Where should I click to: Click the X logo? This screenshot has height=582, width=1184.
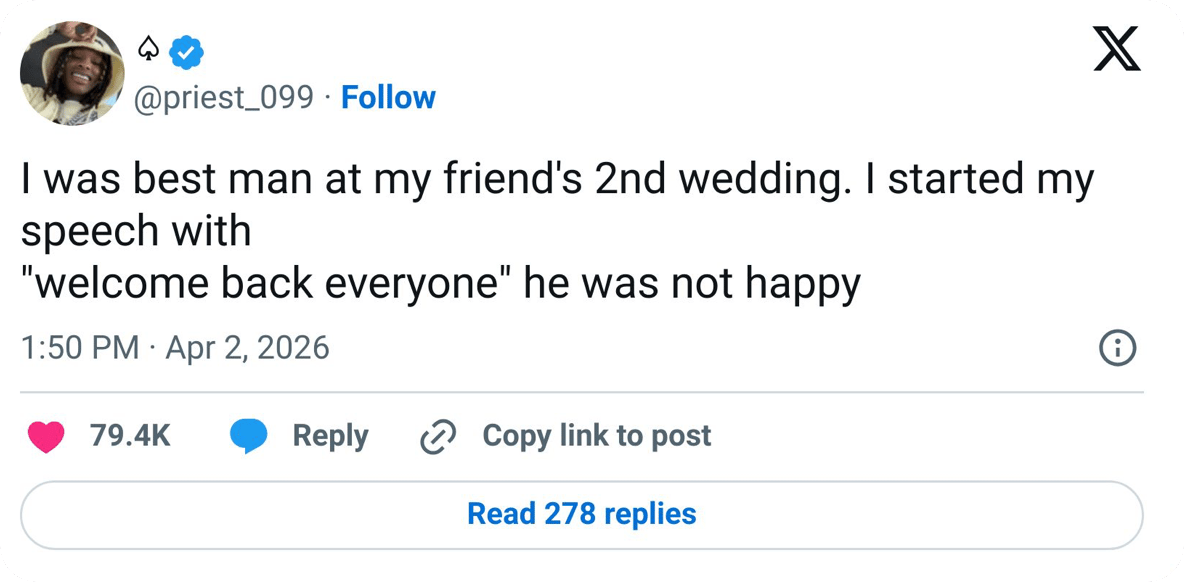[1116, 49]
